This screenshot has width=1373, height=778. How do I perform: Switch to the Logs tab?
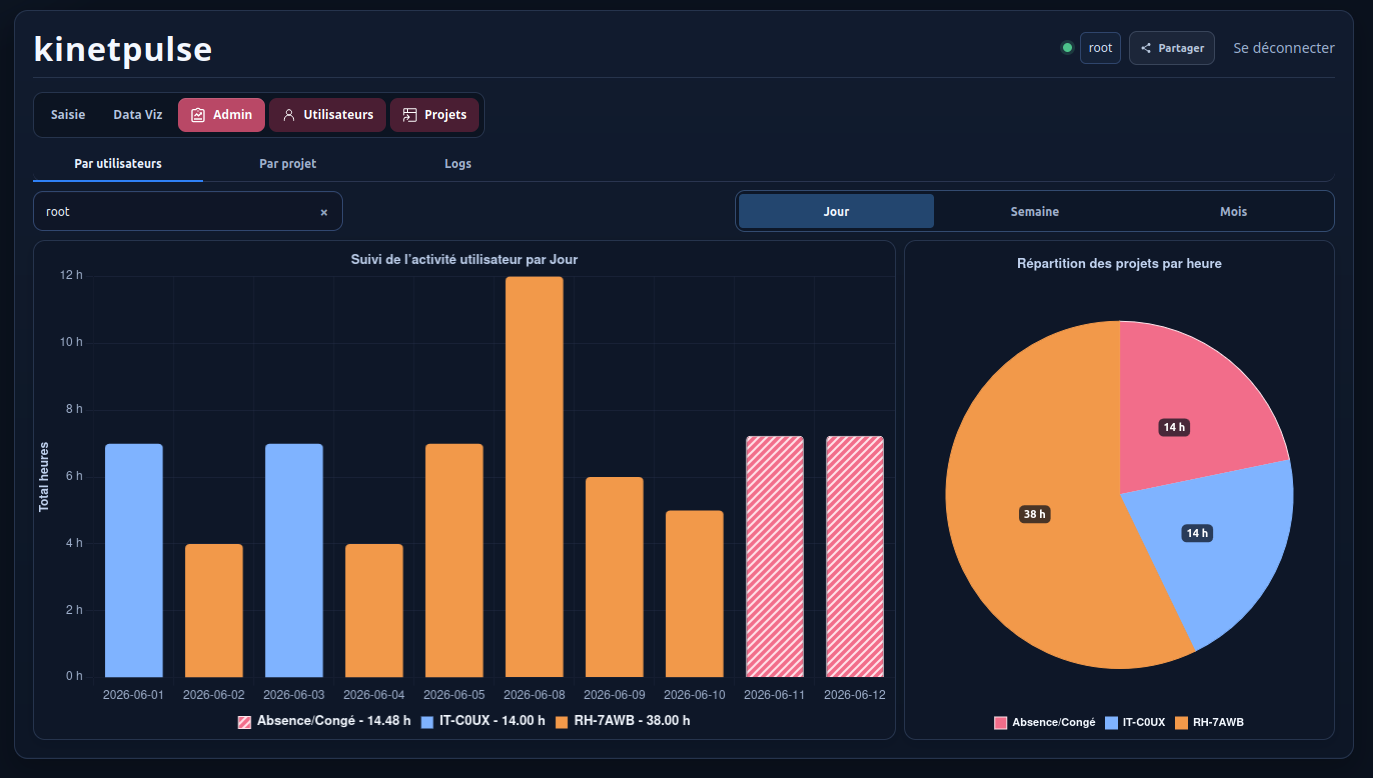coord(458,163)
